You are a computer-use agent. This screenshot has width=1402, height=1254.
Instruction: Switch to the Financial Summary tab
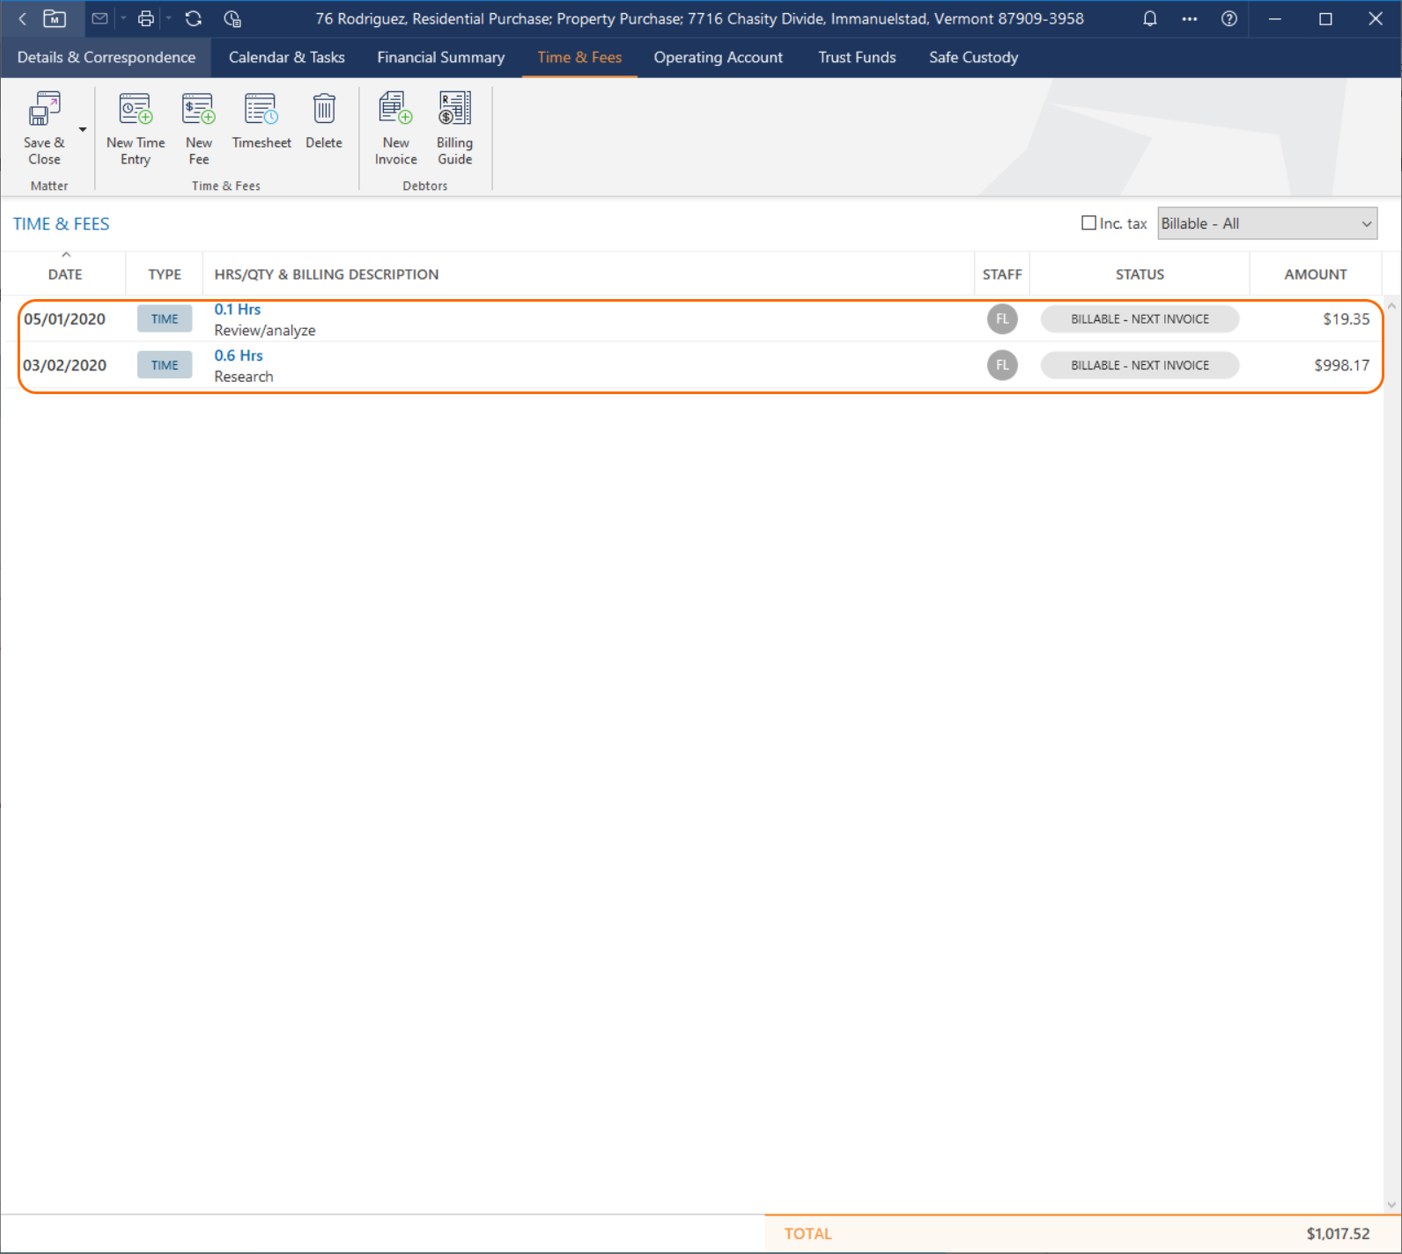[x=440, y=58]
